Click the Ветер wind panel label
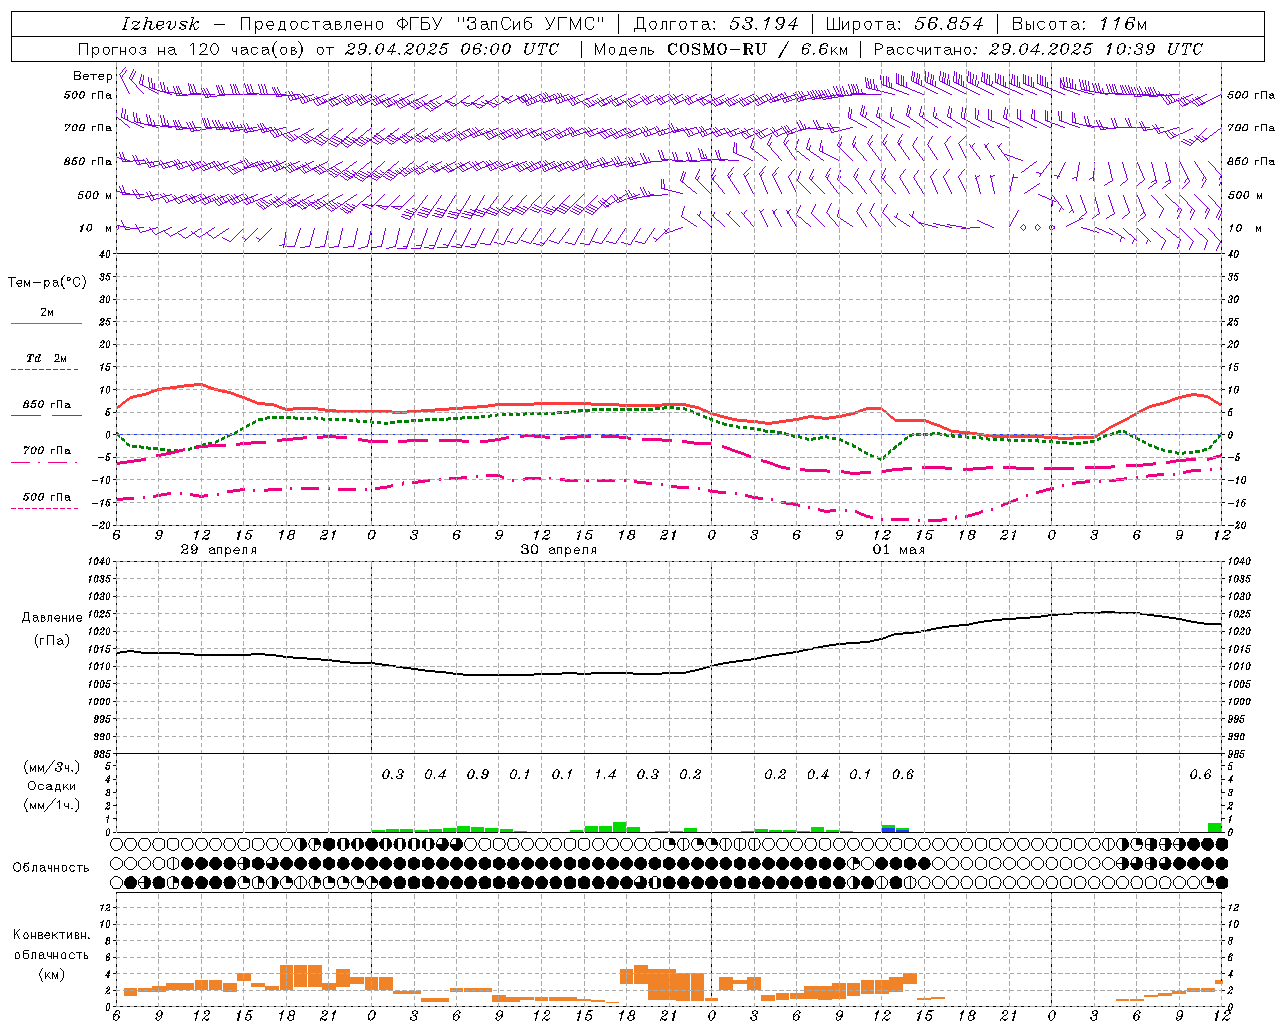The height and width of the screenshot is (1024, 1280). [92, 76]
